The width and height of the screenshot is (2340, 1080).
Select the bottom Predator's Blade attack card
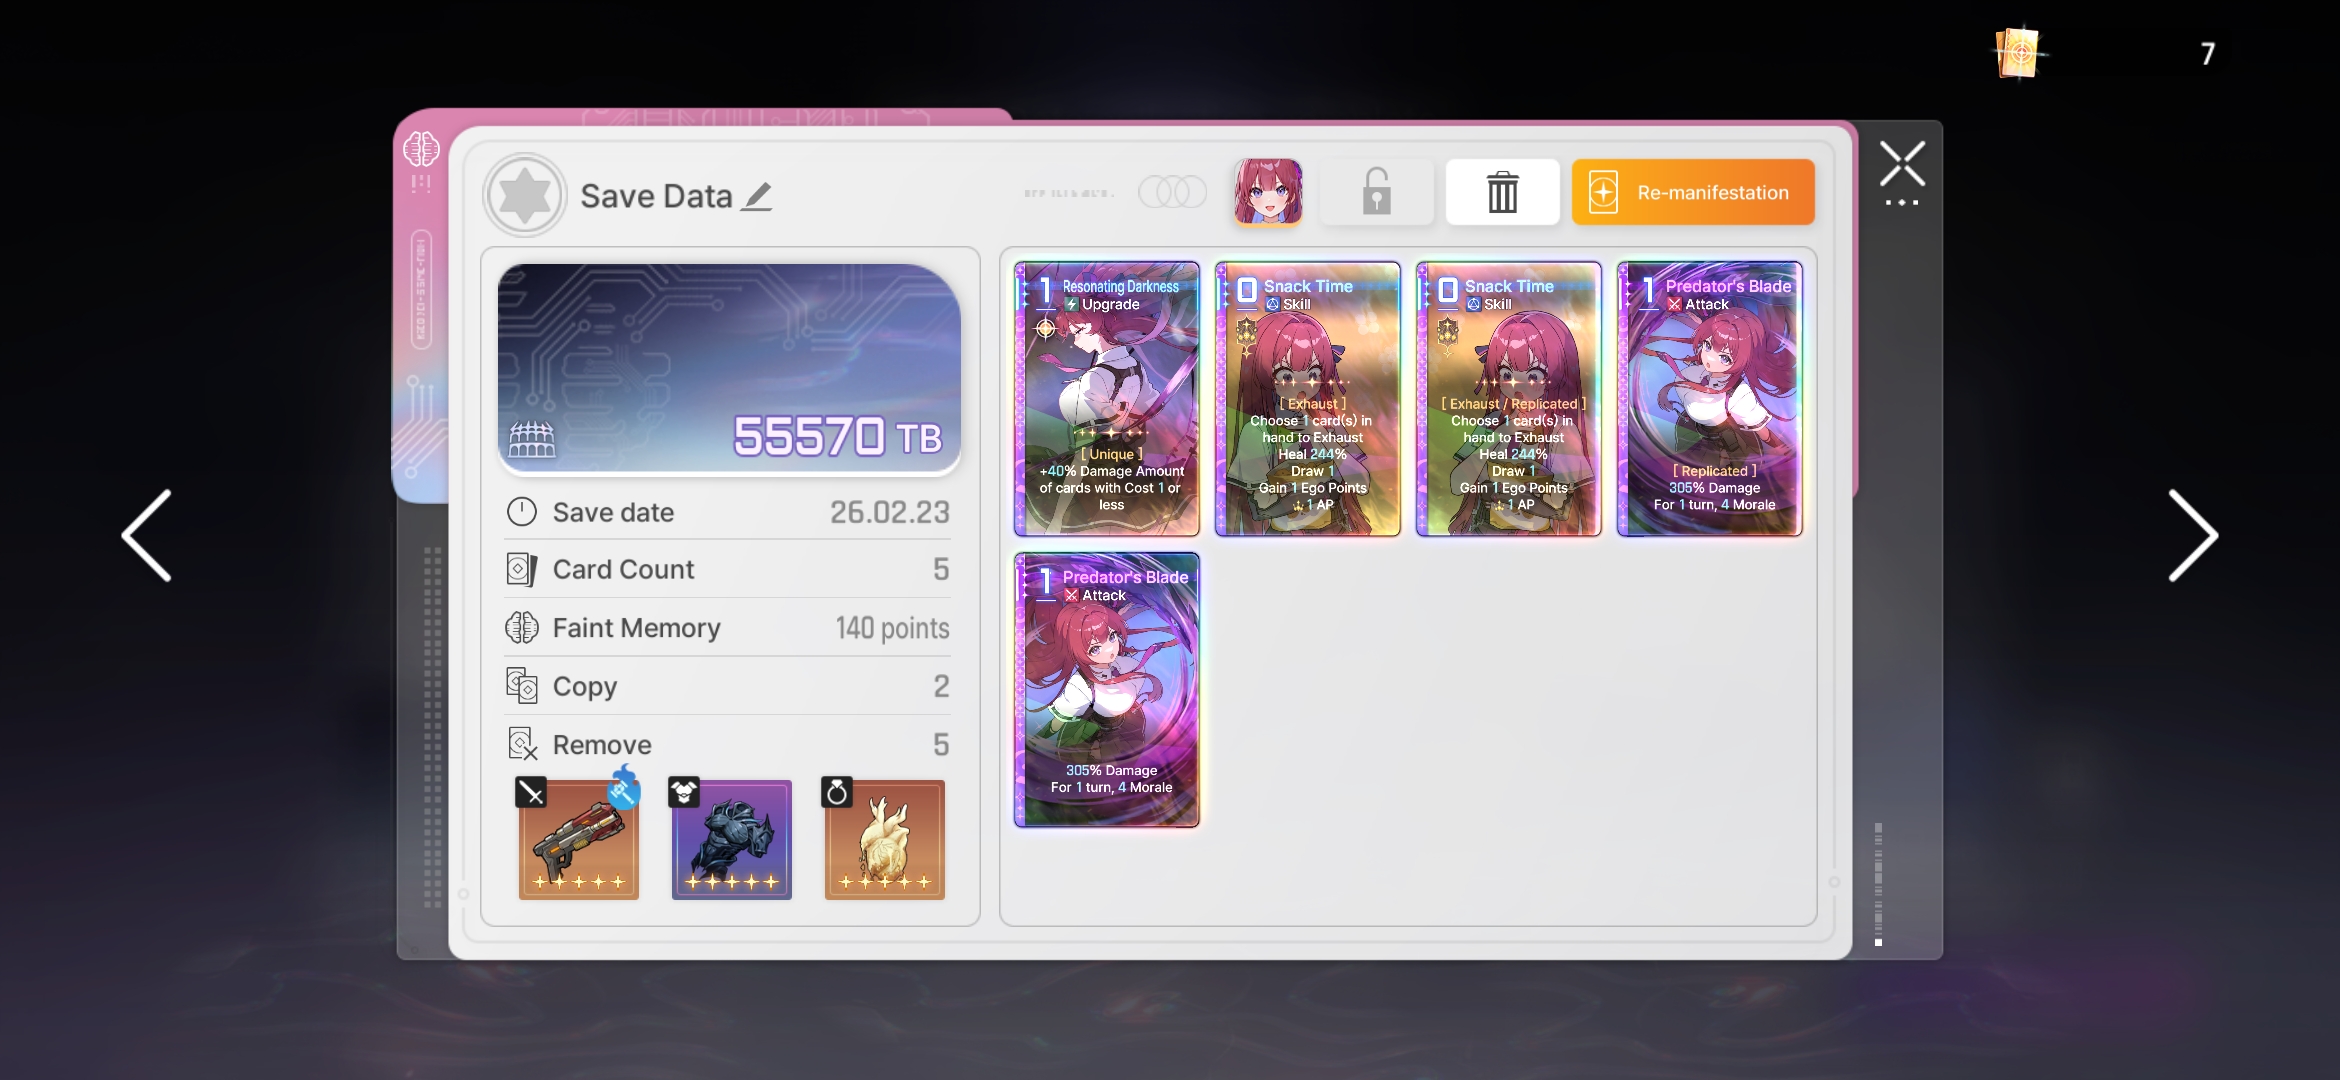[x=1106, y=690]
